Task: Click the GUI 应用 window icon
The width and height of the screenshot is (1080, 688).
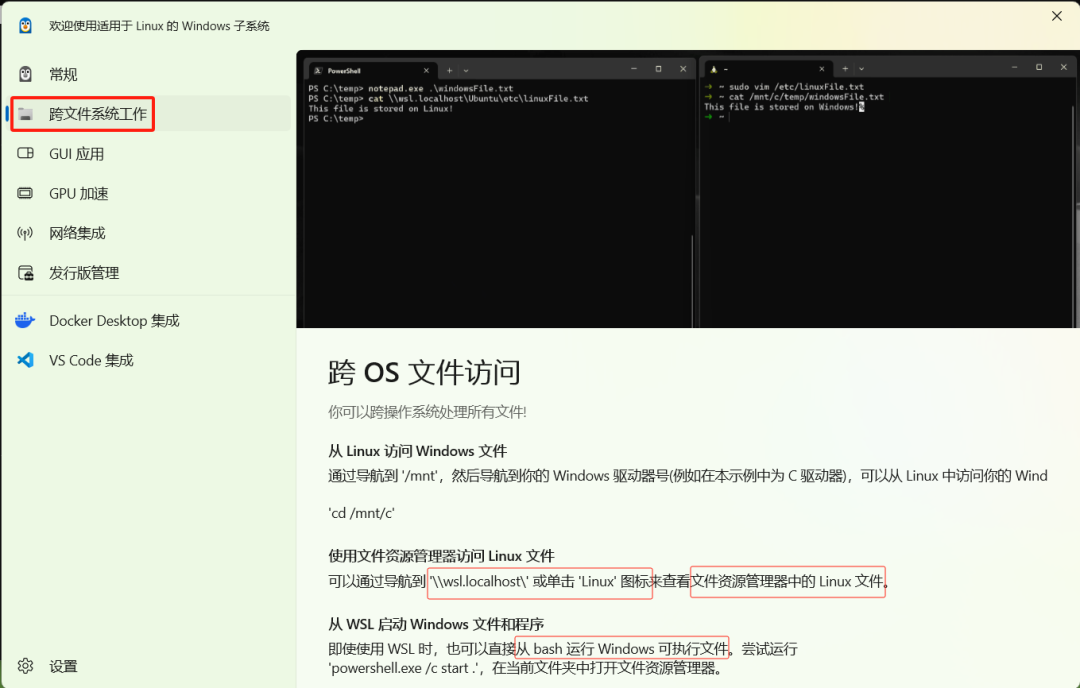Action: point(25,154)
